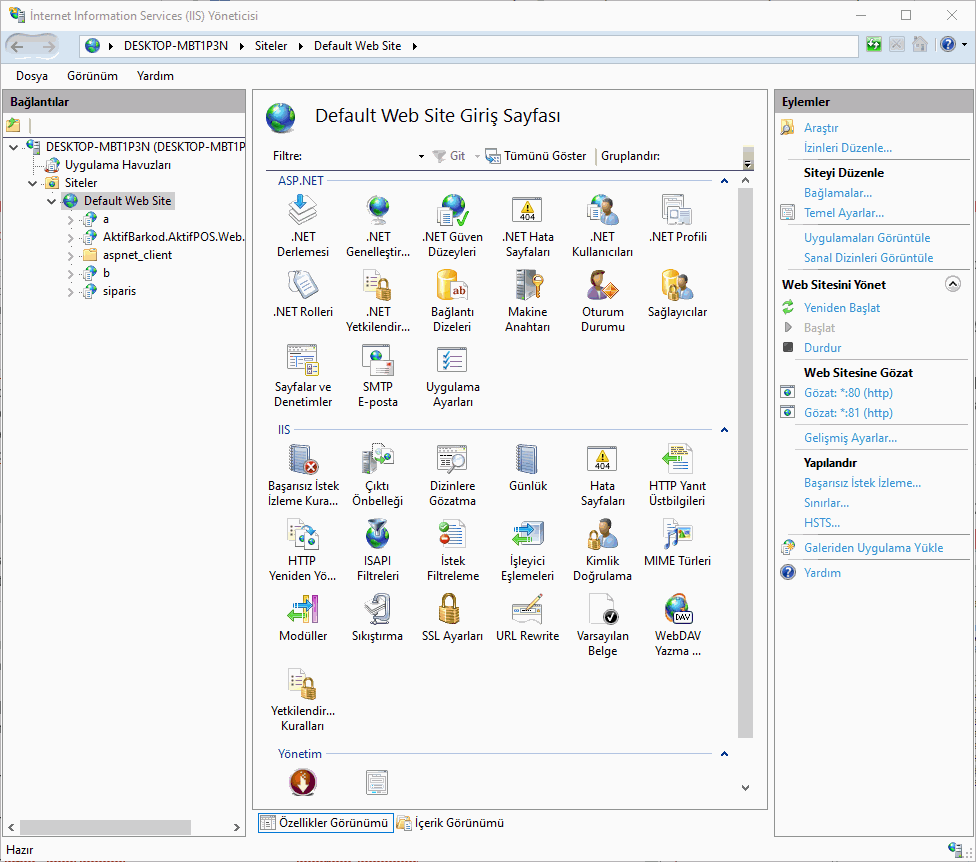
Task: Open Oturum Durumu feature
Action: 603,301
